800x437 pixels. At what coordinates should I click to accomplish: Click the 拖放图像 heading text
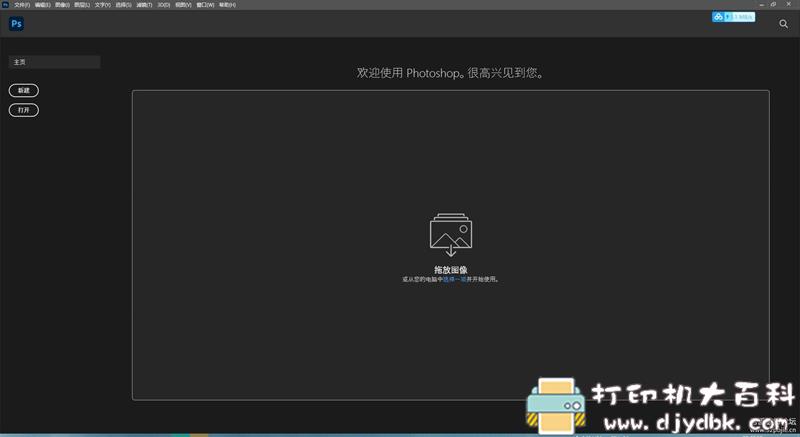coord(451,270)
